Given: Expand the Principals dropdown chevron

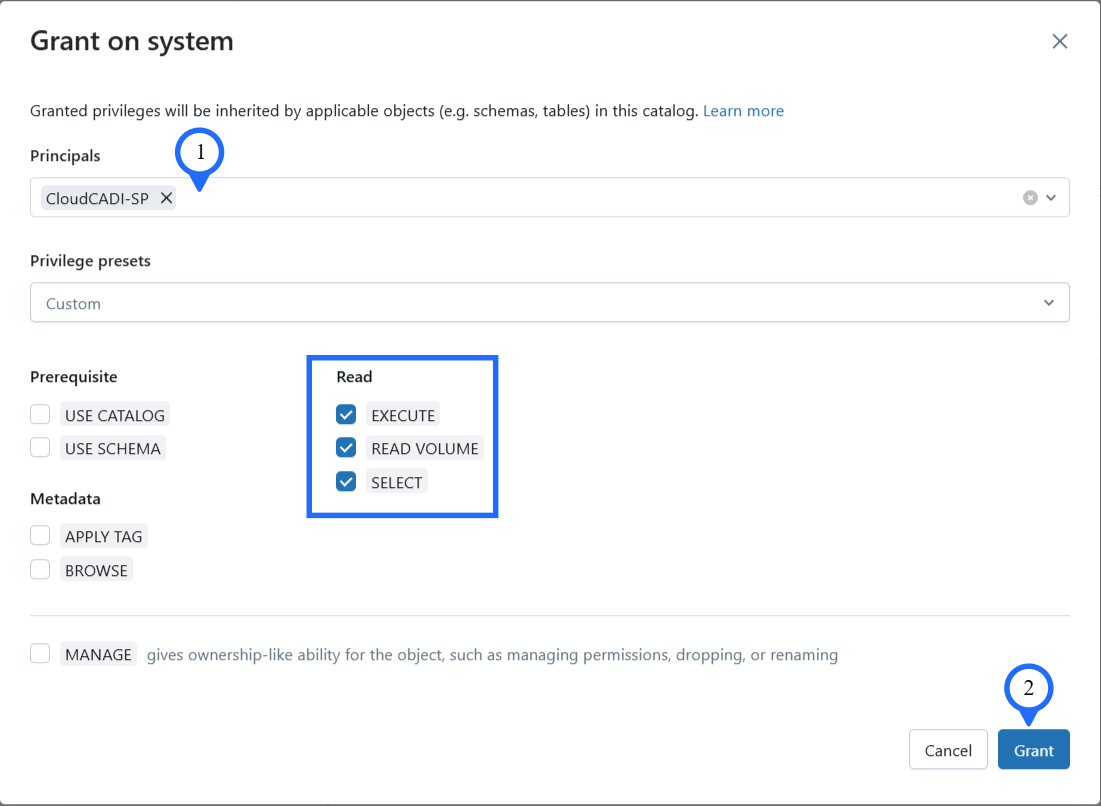Looking at the screenshot, I should [x=1051, y=198].
